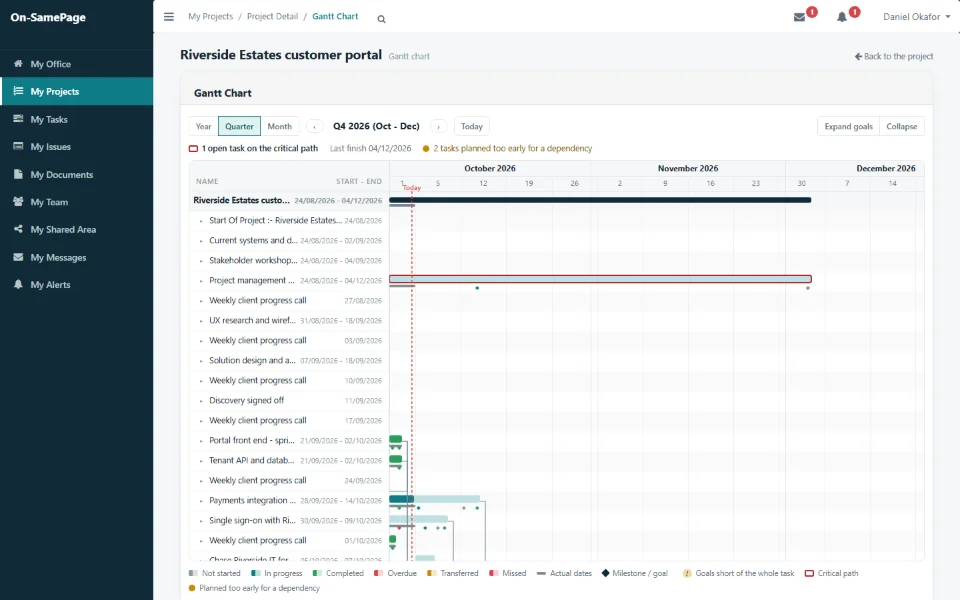Screen dimensions: 960x600
Task: Expand Tenant API and datab... row
Action: [x=201, y=461]
